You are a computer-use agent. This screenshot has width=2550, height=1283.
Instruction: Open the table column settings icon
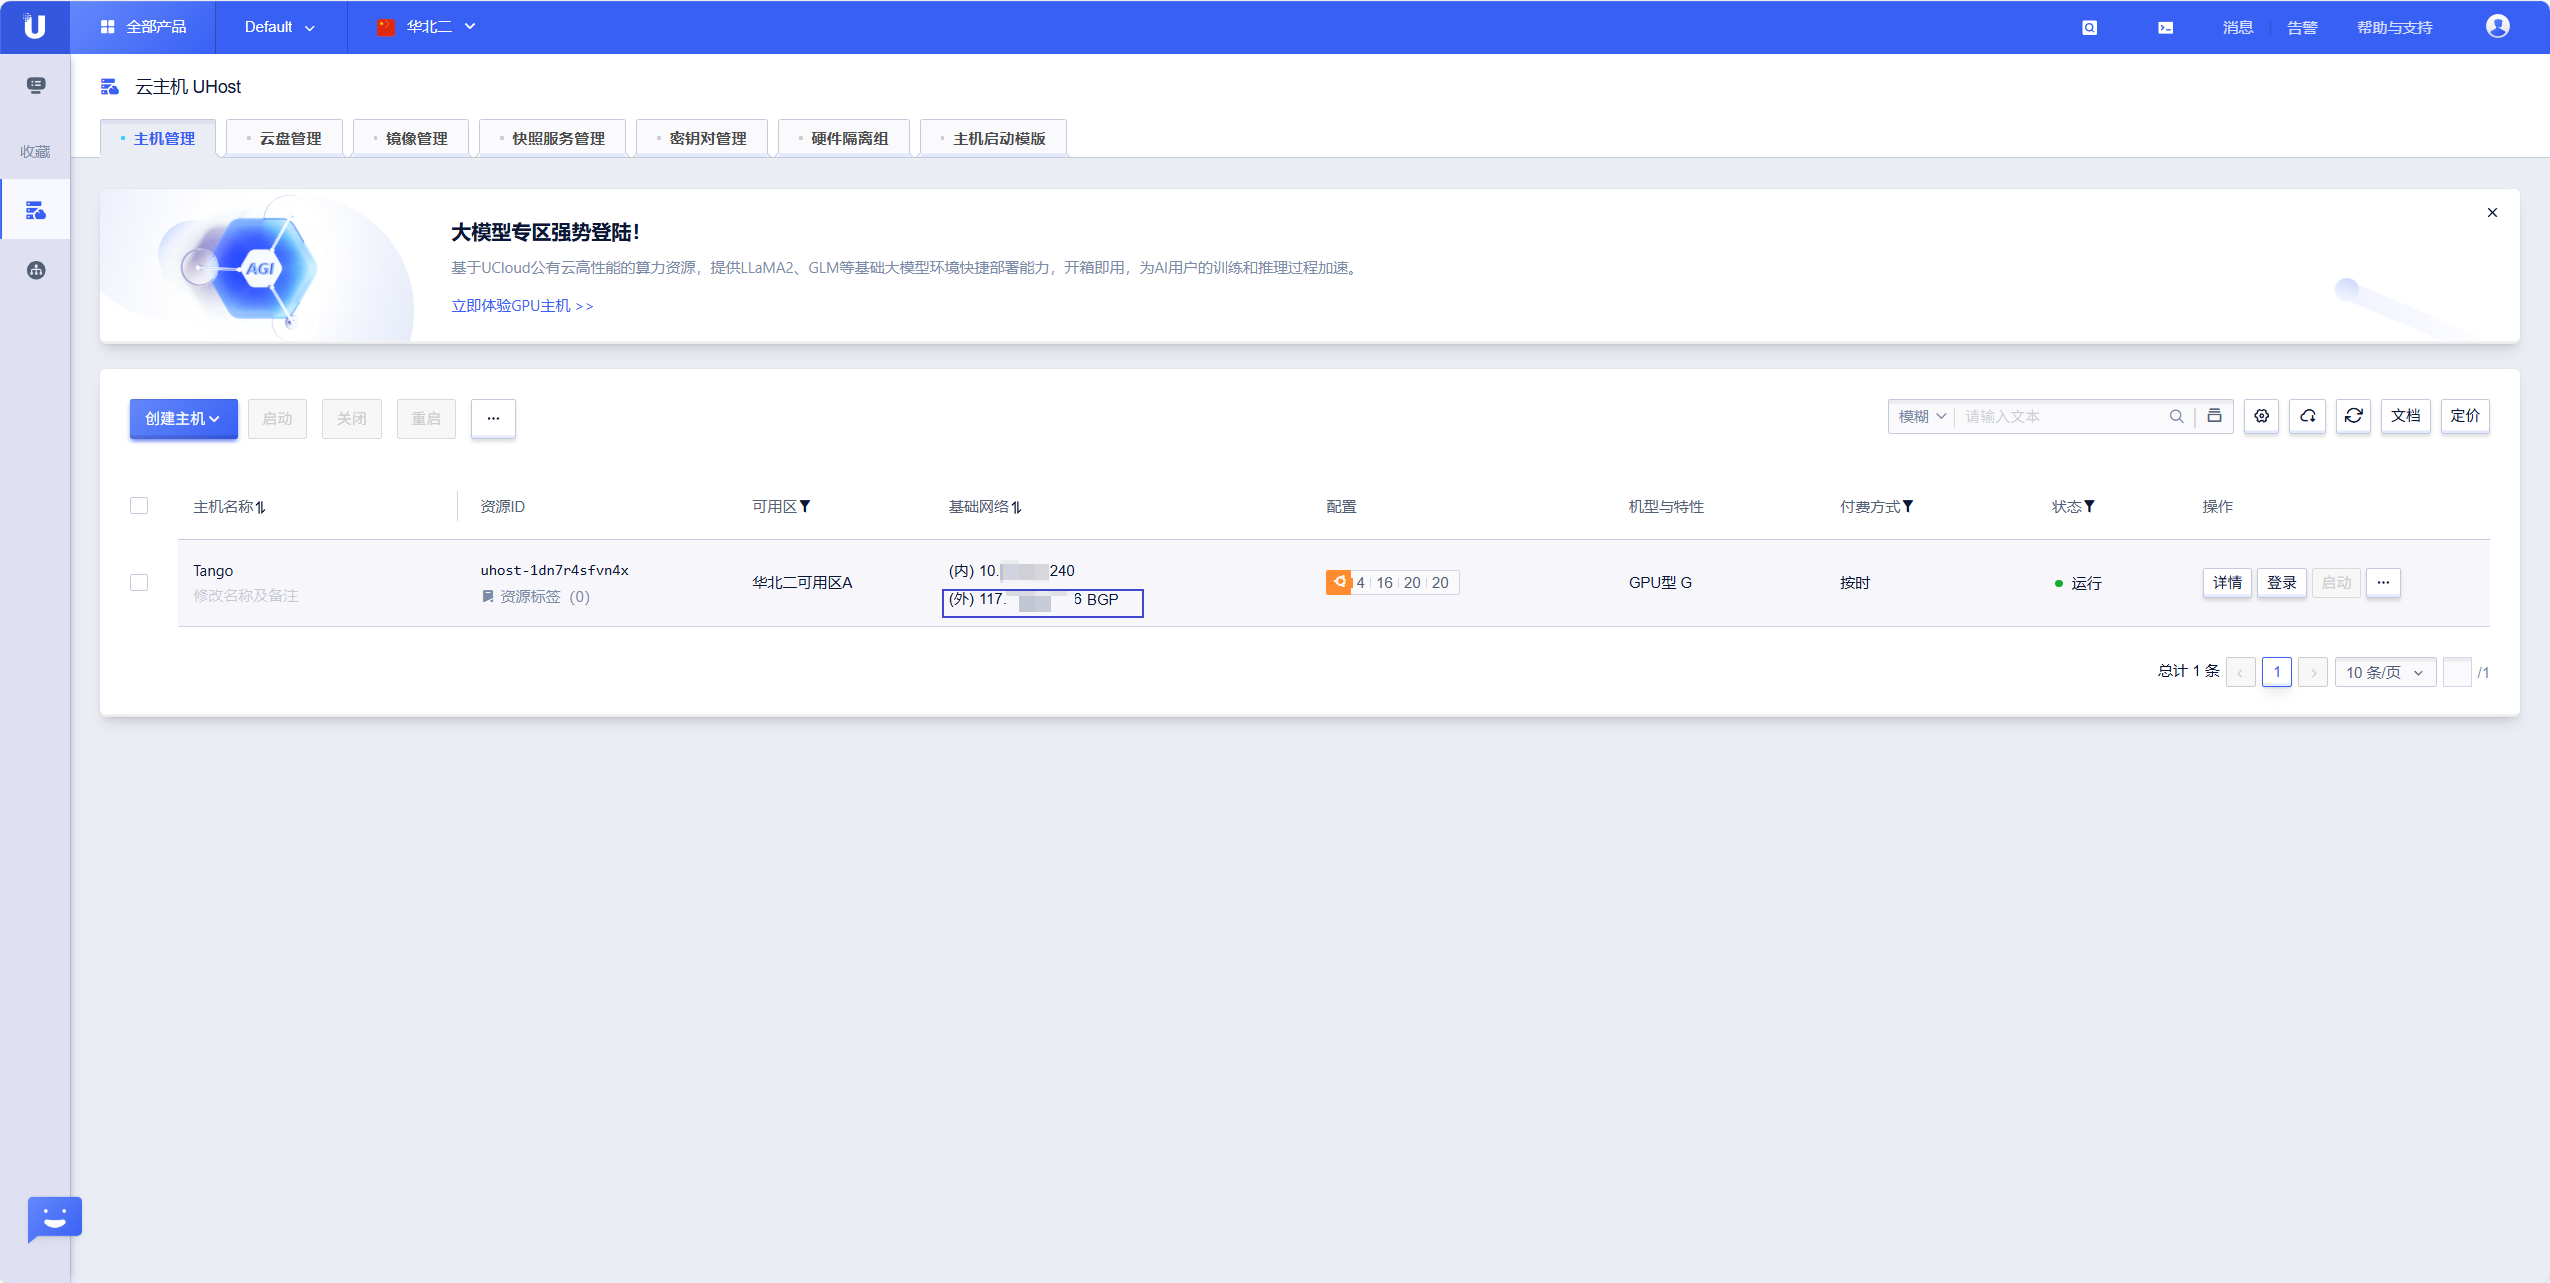point(2261,416)
